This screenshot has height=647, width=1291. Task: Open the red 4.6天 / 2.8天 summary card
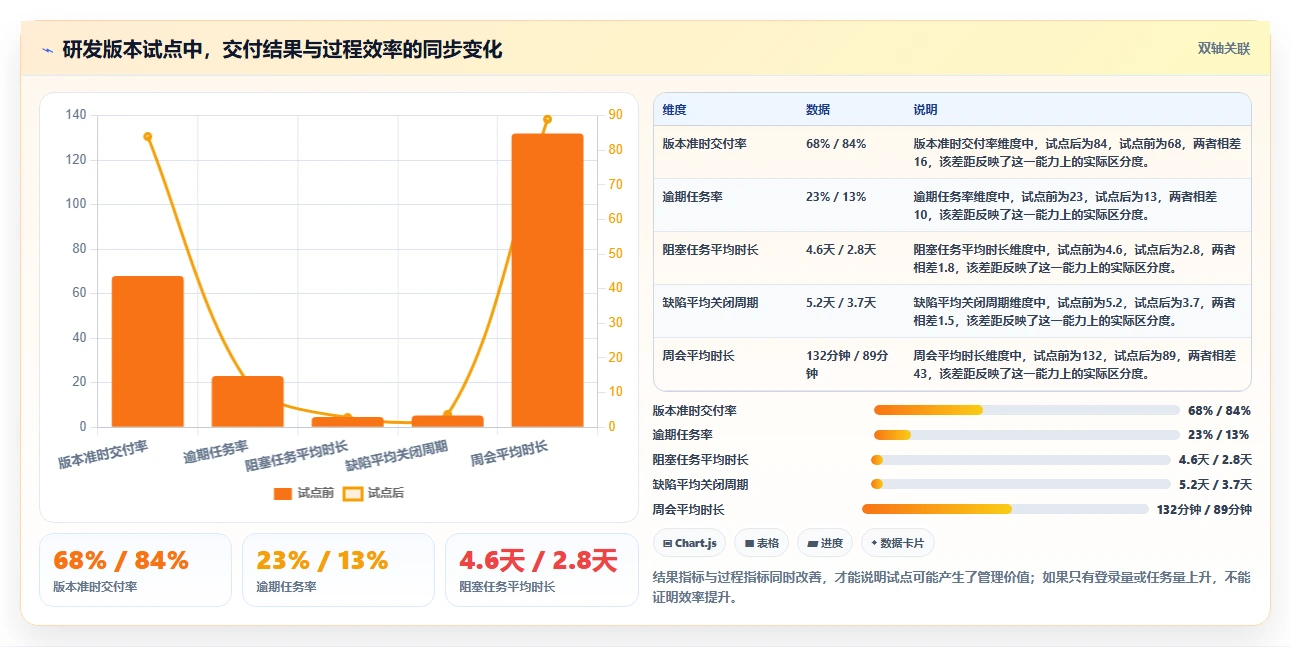click(x=541, y=570)
